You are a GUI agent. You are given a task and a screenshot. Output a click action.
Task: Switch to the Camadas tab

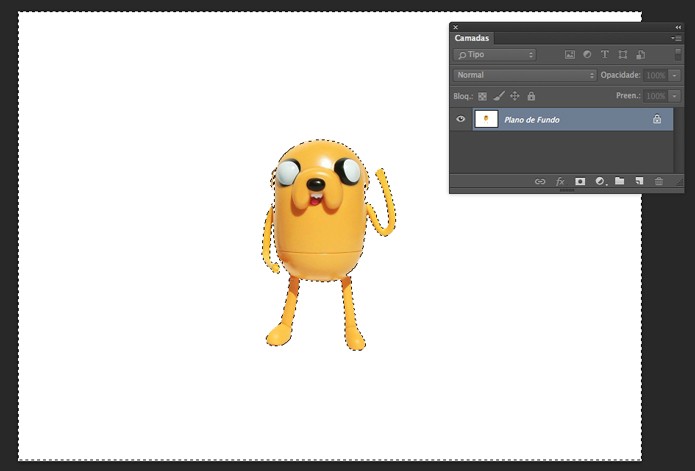point(472,38)
